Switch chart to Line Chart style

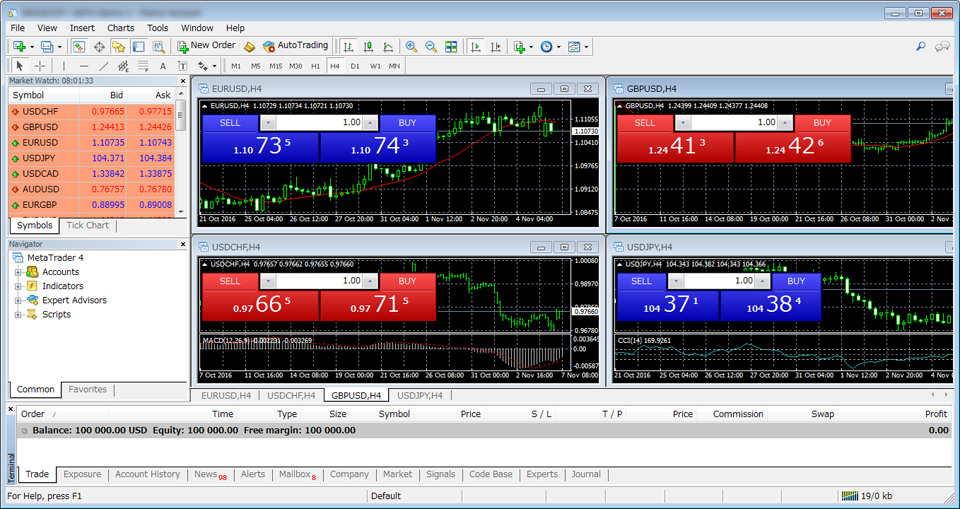[x=388, y=47]
